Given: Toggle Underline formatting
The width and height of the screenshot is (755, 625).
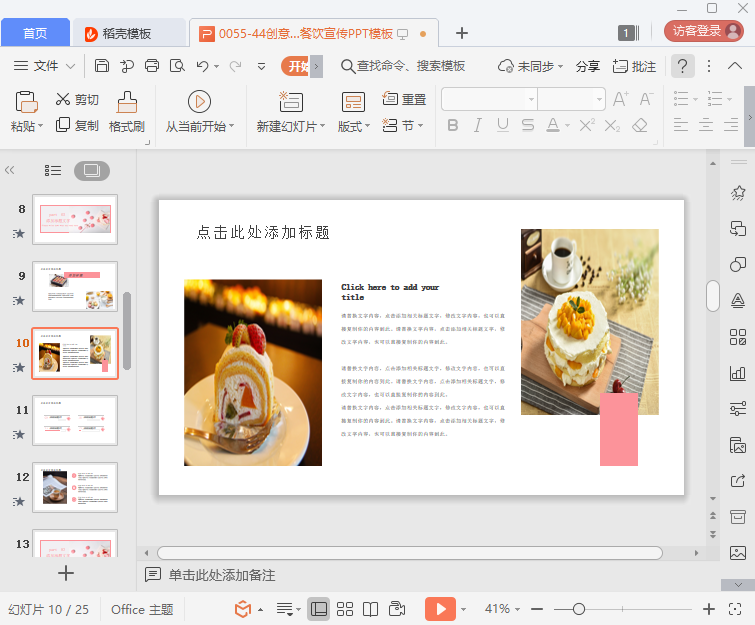Looking at the screenshot, I should (503, 126).
